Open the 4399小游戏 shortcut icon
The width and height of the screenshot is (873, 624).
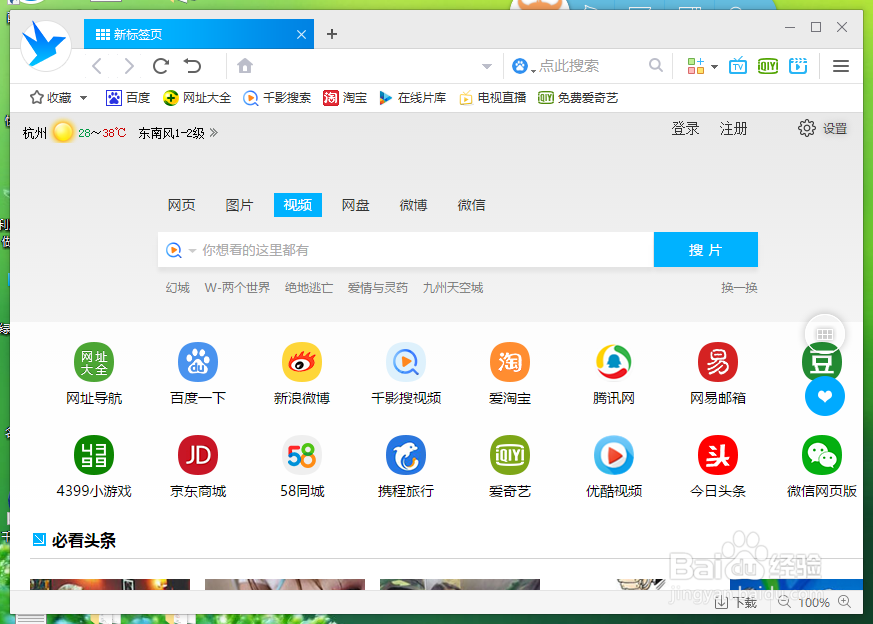coord(94,455)
